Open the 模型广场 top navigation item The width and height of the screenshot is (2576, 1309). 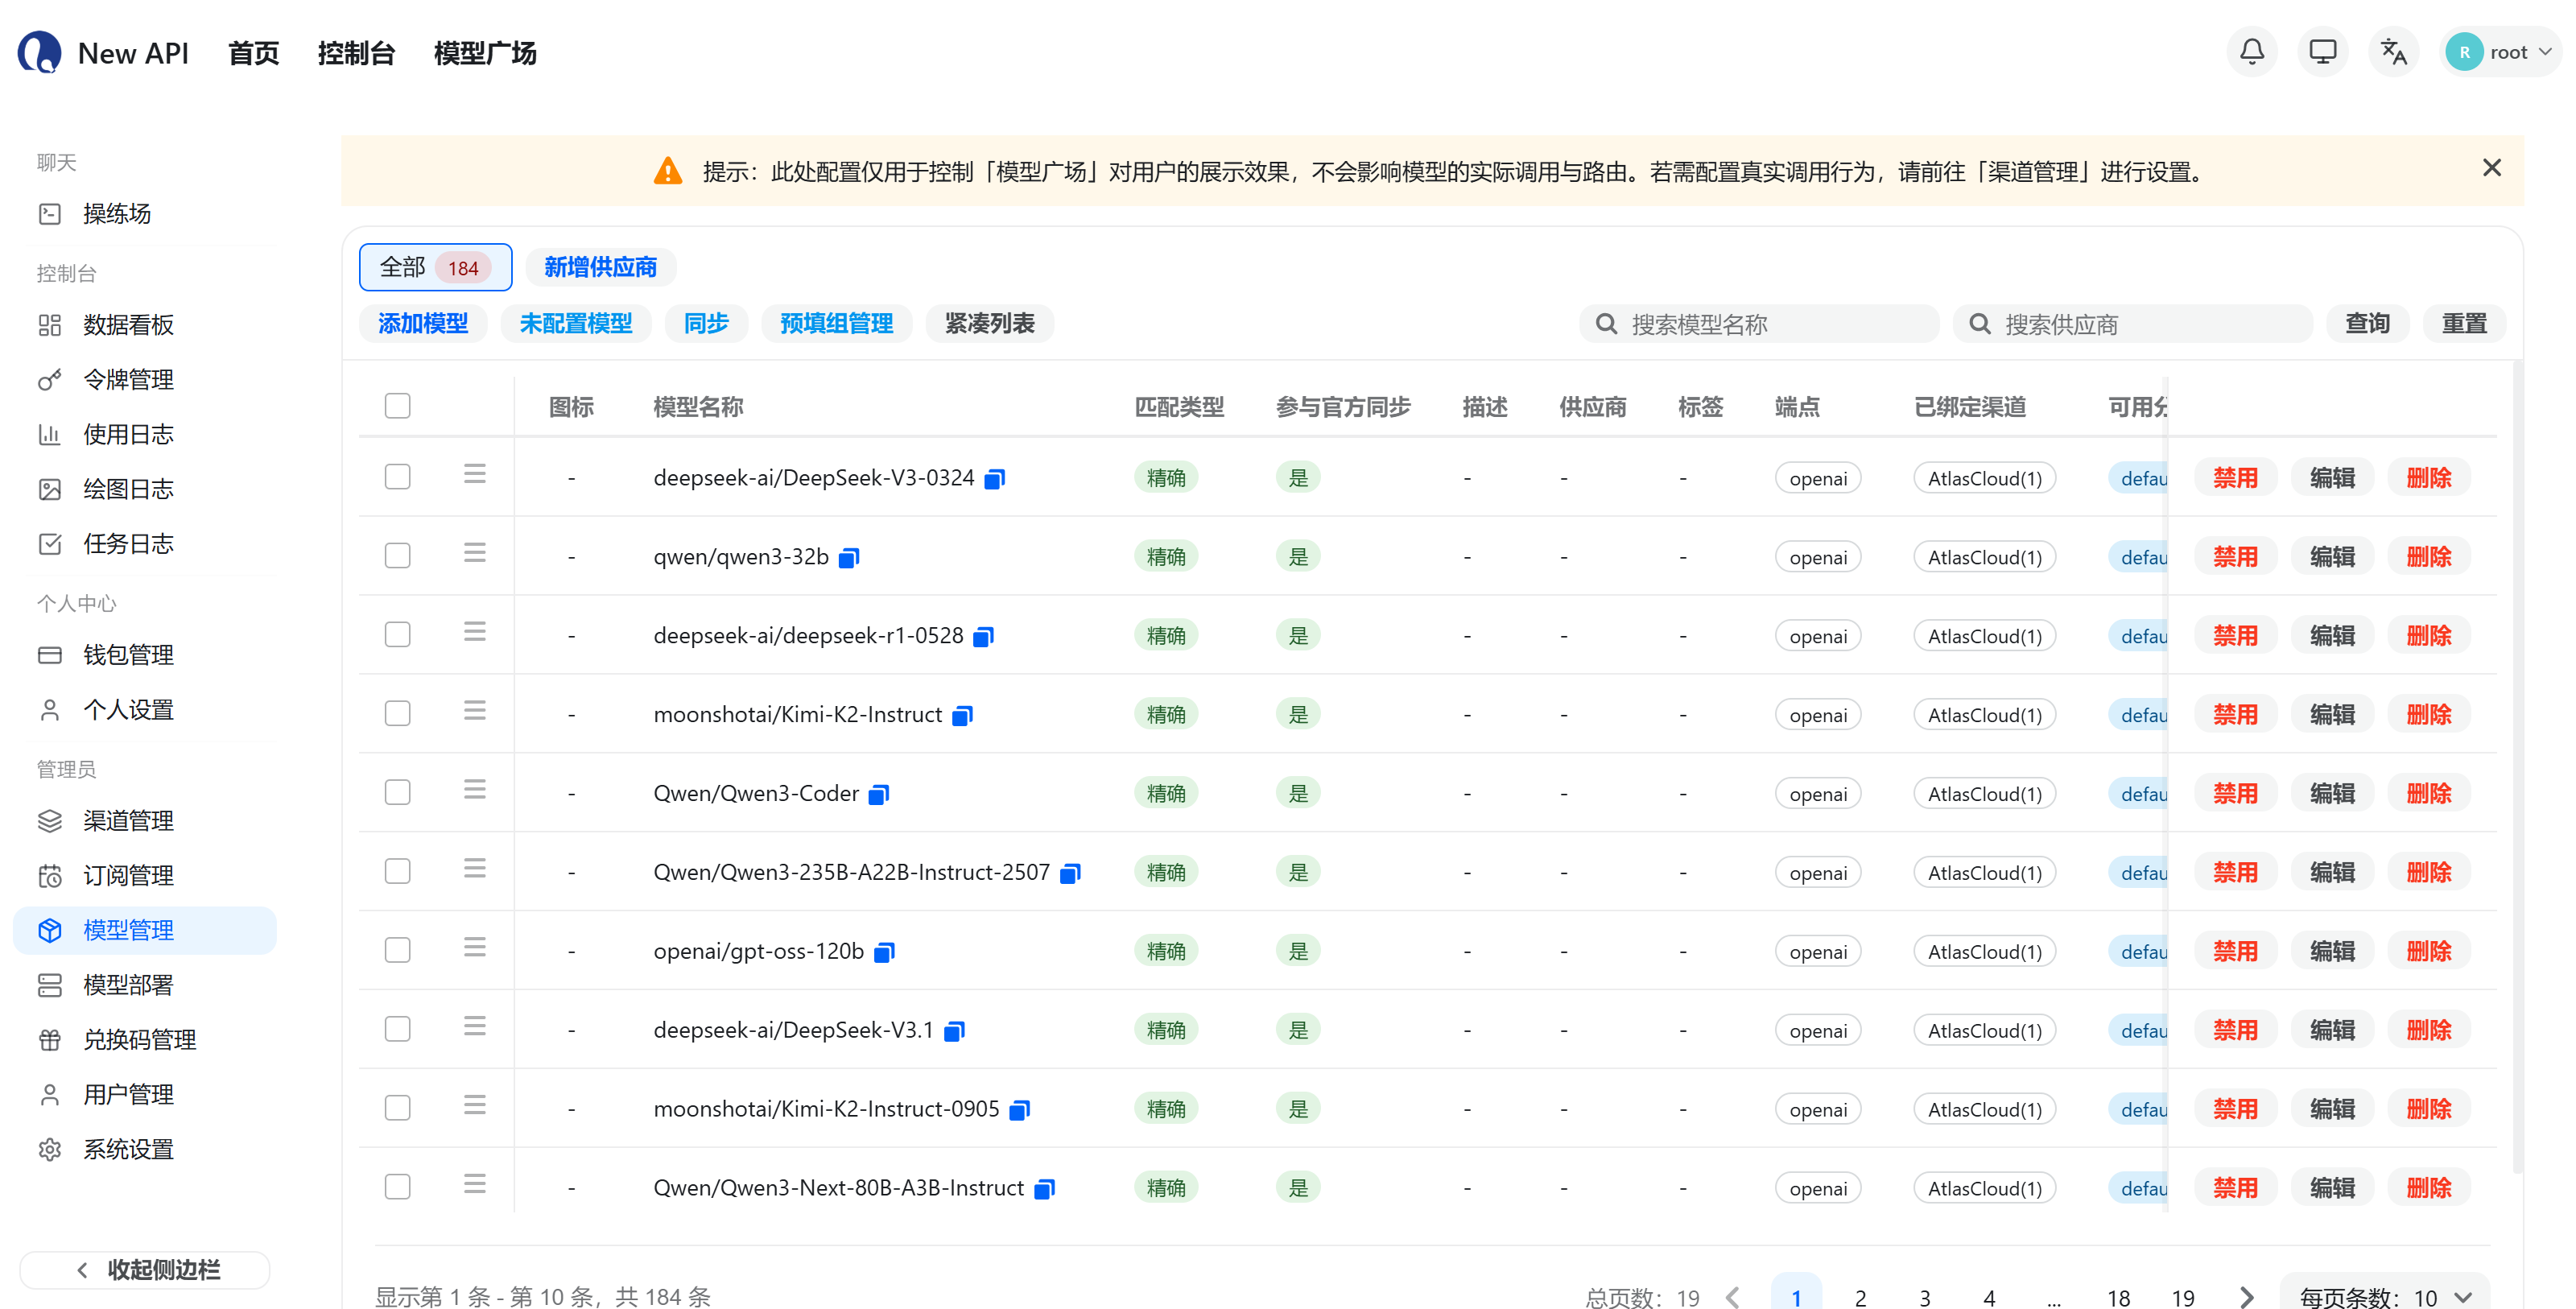click(485, 53)
